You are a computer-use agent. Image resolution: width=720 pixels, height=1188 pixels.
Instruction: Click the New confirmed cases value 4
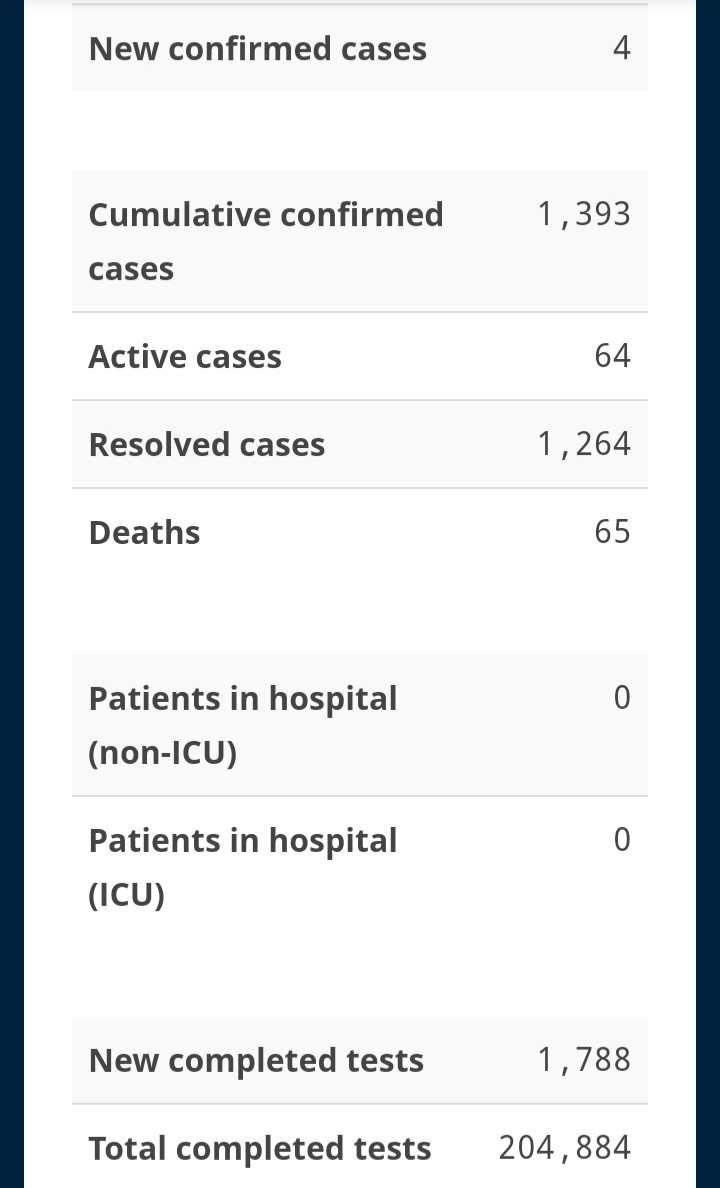(x=621, y=48)
